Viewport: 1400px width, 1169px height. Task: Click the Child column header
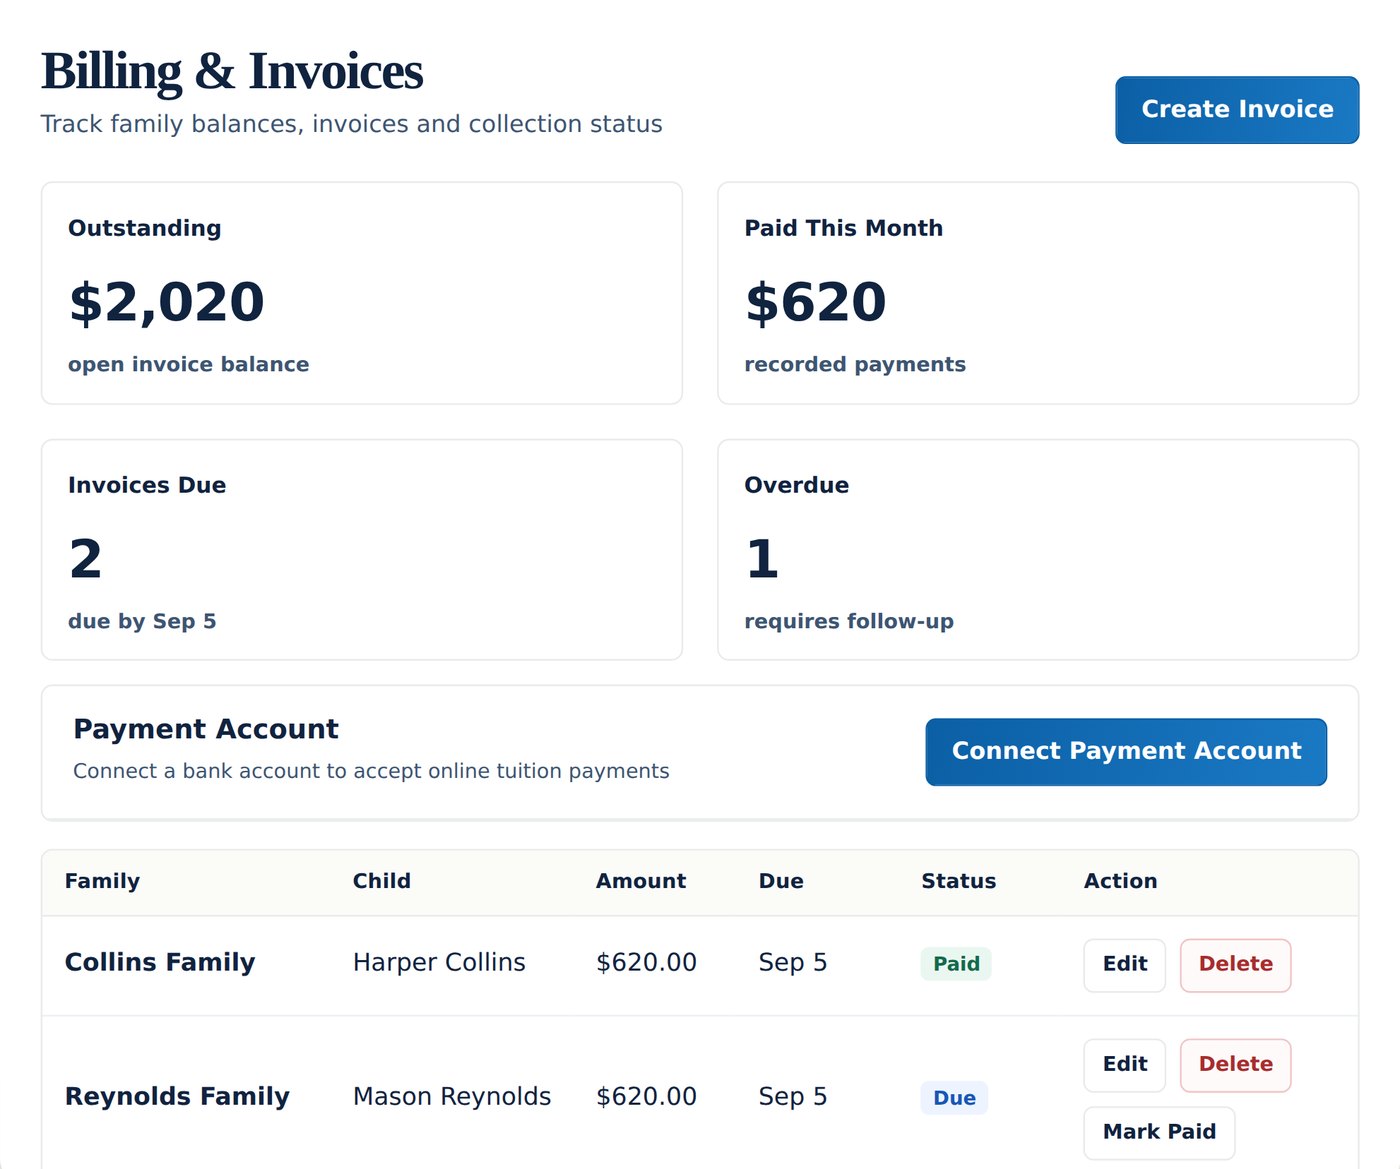[382, 881]
